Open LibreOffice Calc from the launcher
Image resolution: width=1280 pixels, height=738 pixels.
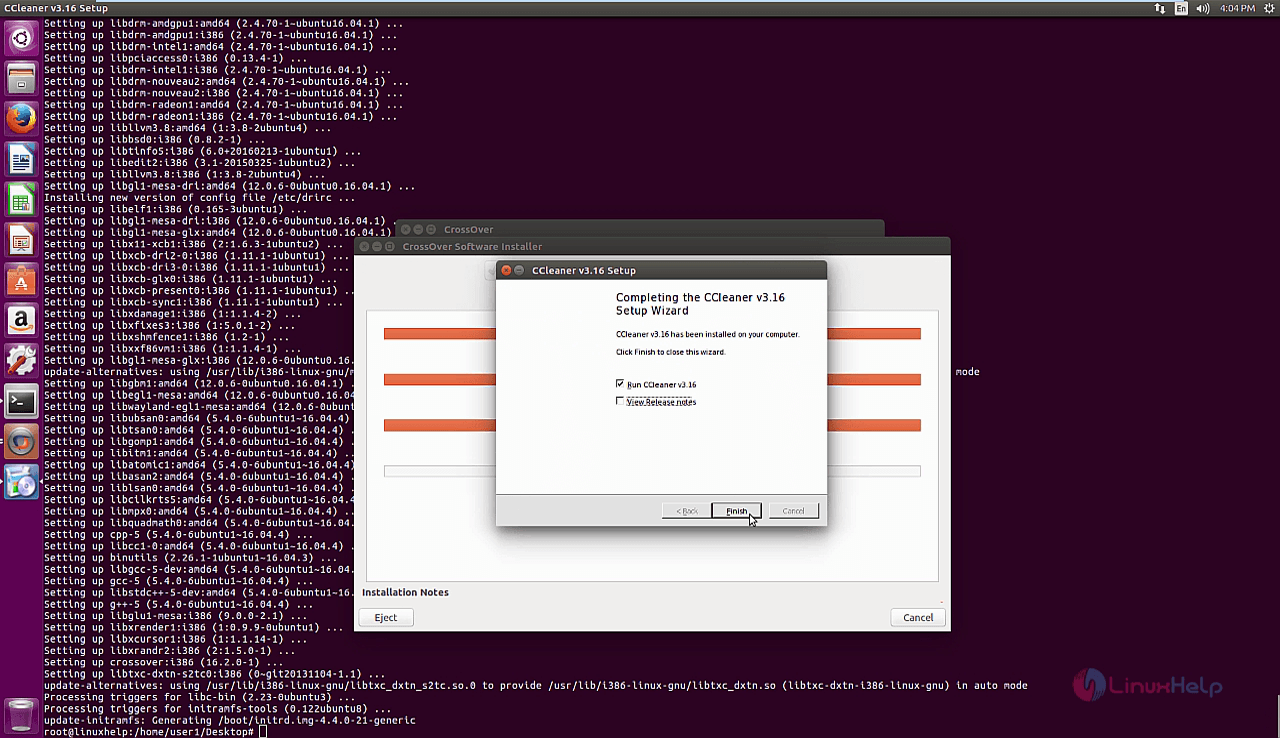pyautogui.click(x=22, y=200)
